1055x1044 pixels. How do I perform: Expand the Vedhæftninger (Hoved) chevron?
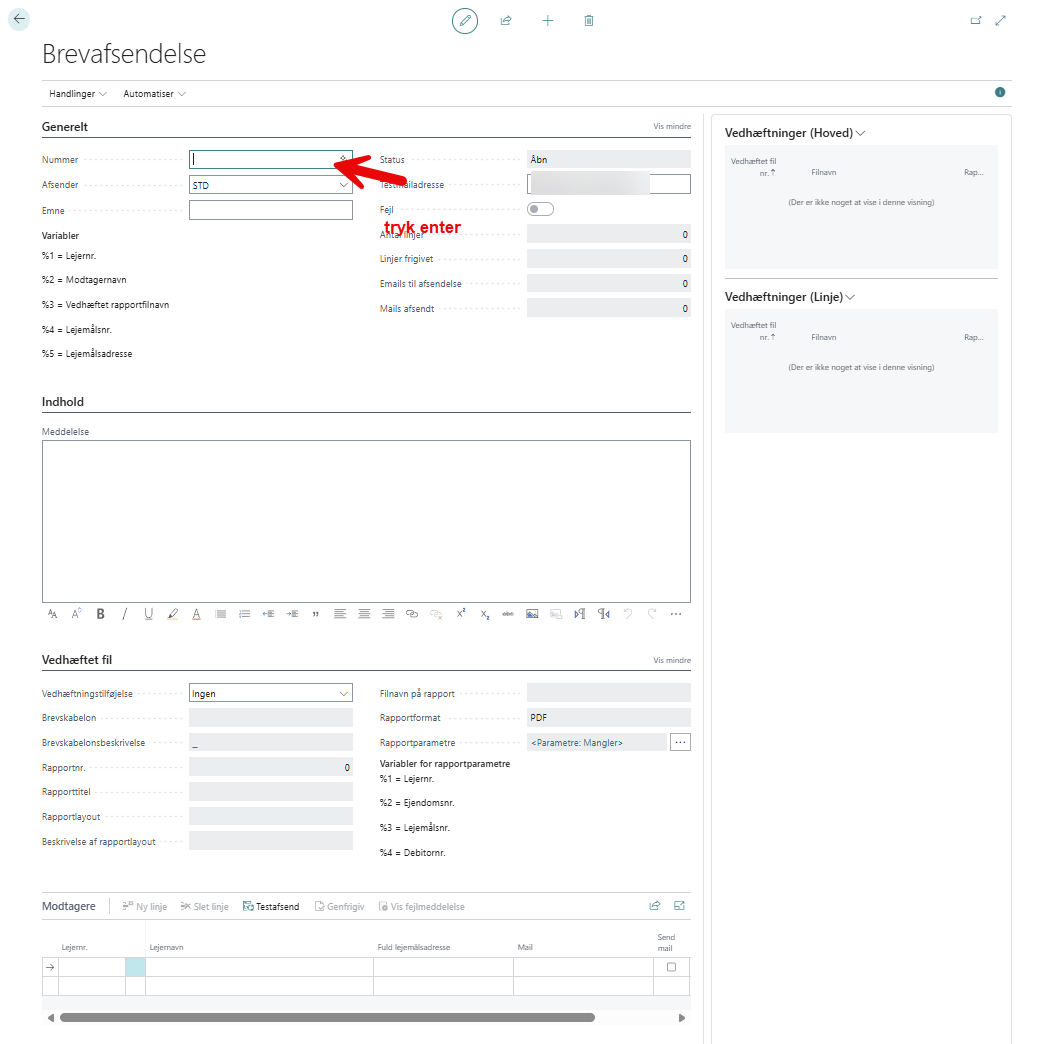pos(861,133)
